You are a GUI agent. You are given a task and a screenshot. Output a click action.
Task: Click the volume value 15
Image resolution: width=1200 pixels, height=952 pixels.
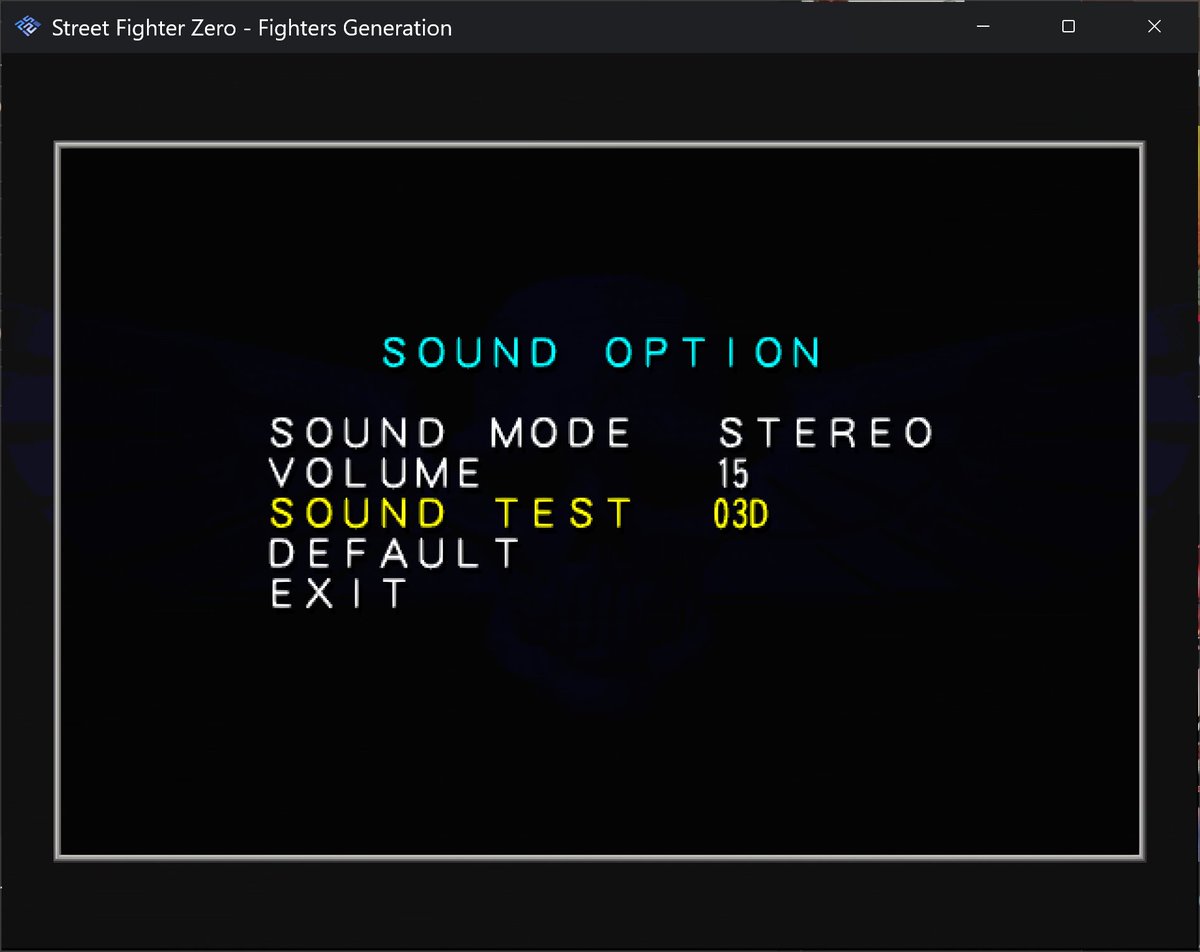point(733,473)
